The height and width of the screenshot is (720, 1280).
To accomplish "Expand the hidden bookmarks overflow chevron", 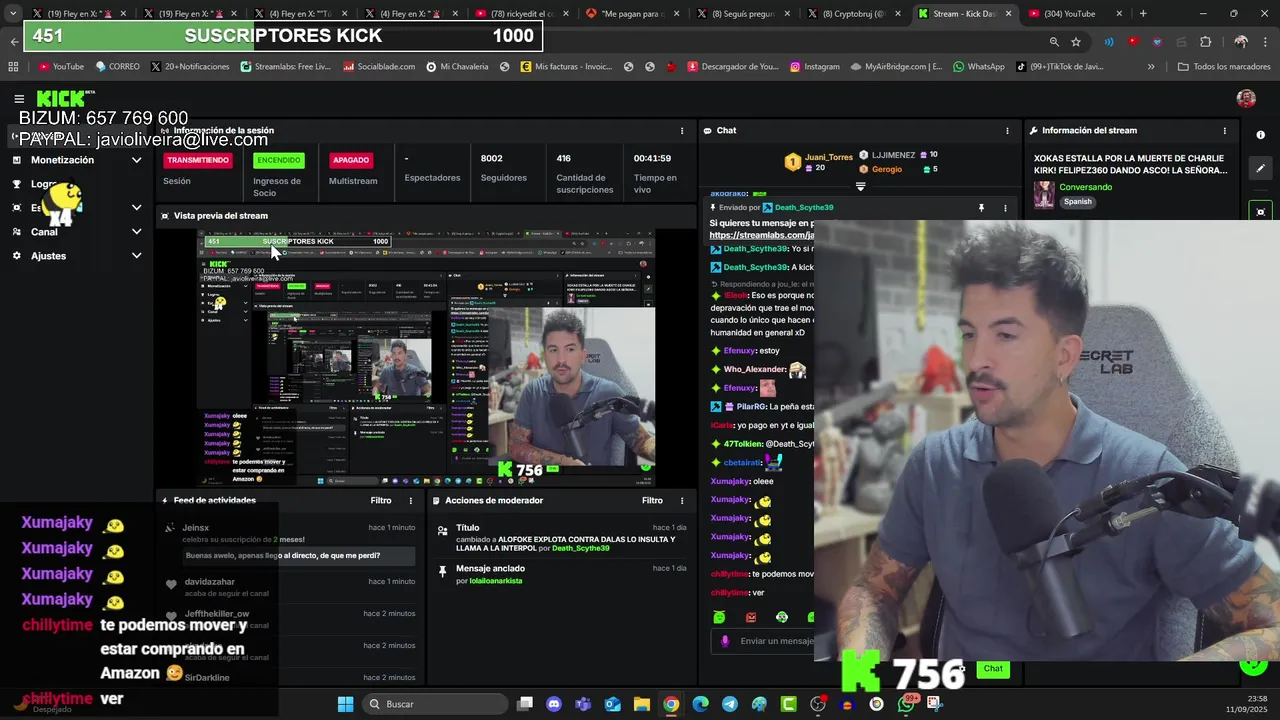I will [x=1151, y=67].
